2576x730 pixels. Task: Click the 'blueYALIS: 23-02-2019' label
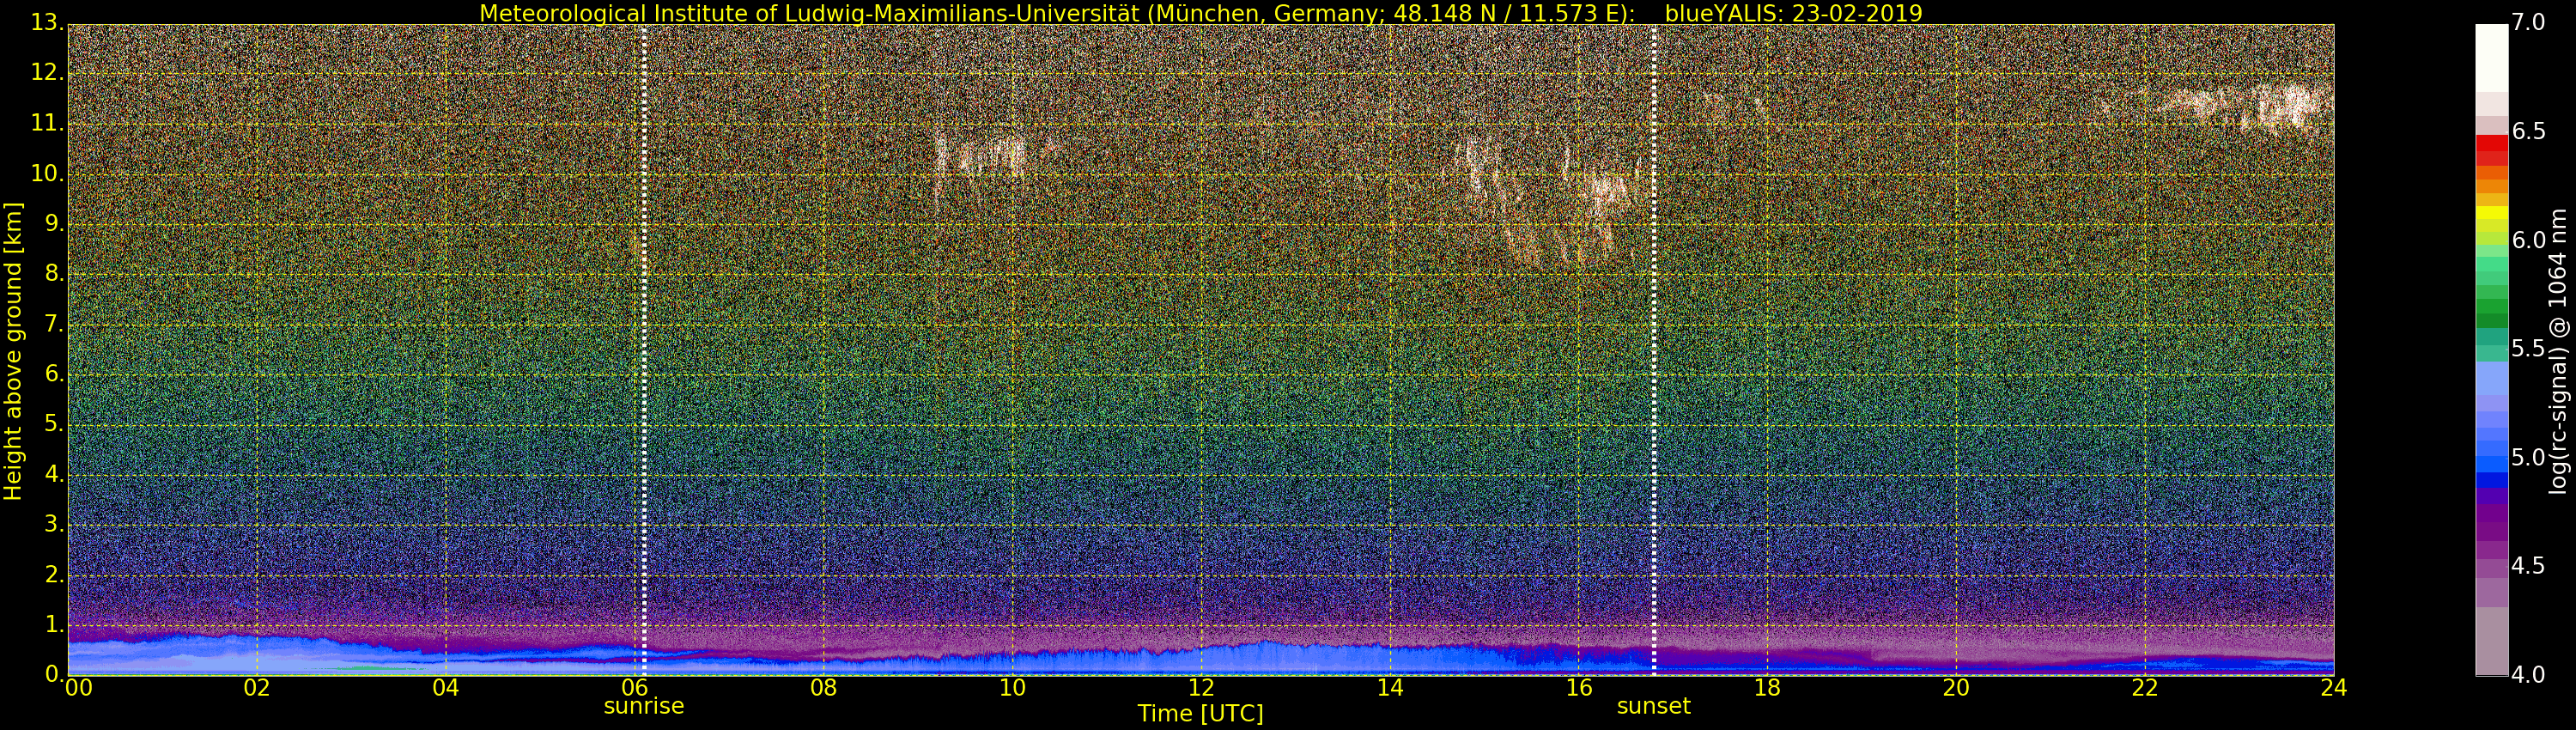tap(1793, 13)
